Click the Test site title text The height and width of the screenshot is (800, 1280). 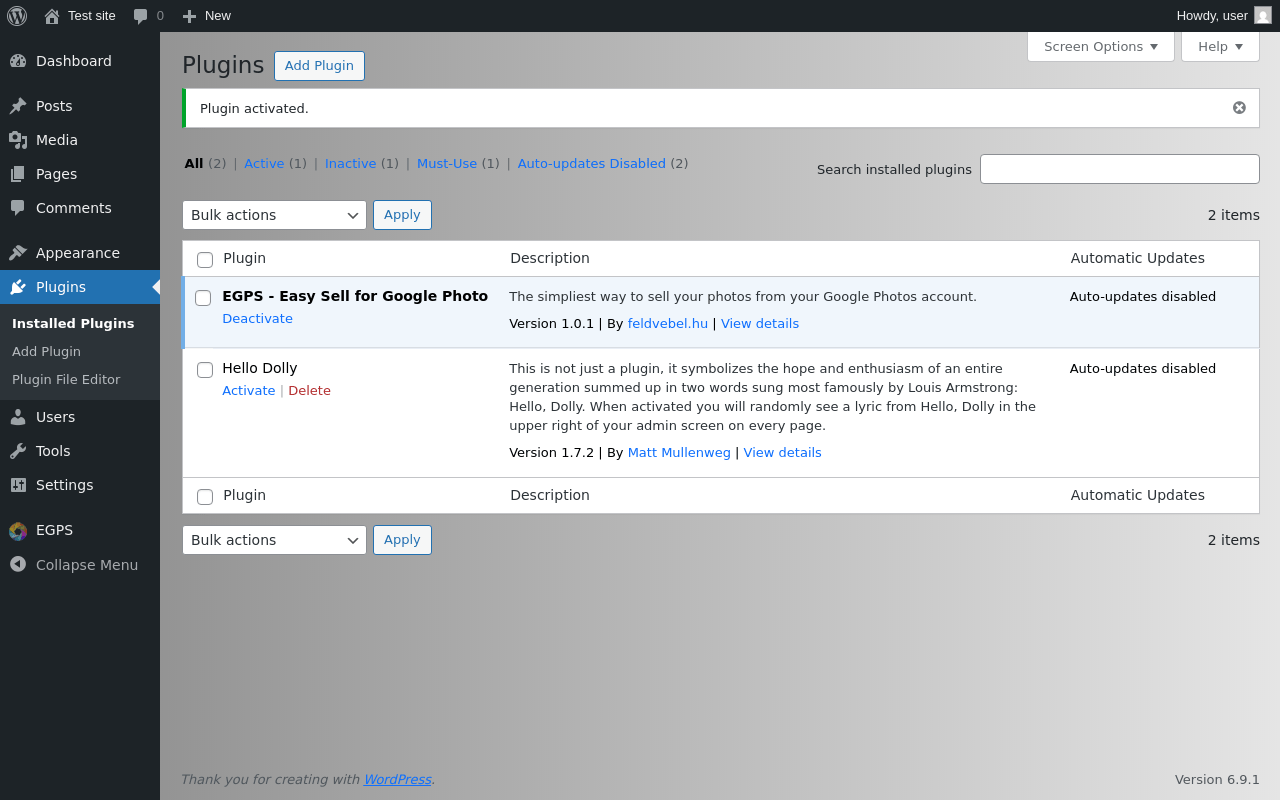tap(92, 16)
